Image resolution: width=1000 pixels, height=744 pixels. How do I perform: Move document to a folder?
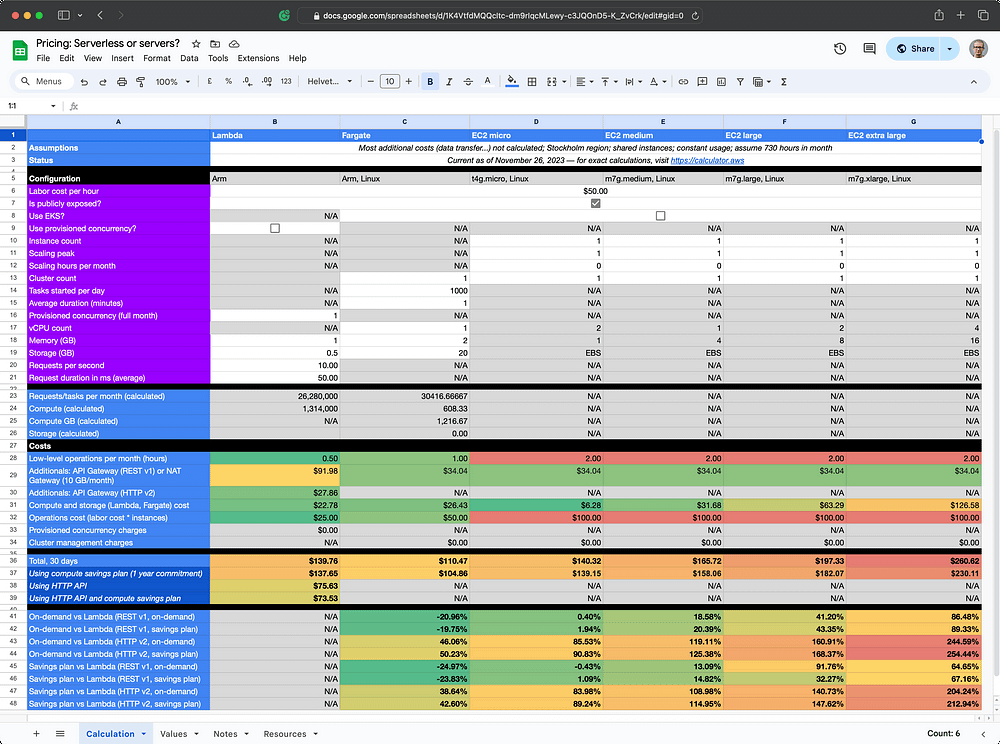click(x=215, y=44)
